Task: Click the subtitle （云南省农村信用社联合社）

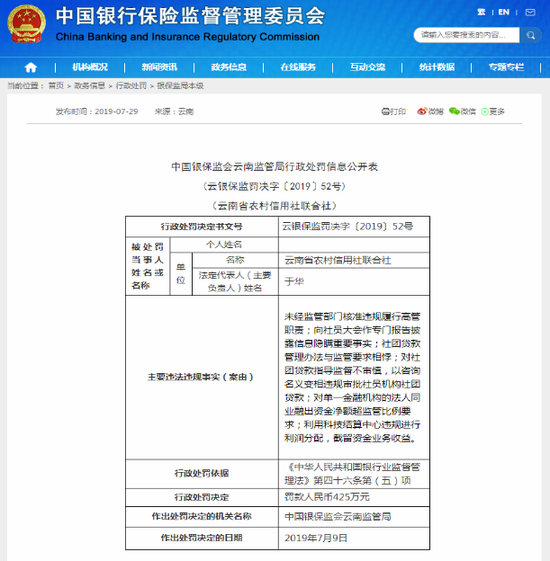Action: click(x=274, y=206)
